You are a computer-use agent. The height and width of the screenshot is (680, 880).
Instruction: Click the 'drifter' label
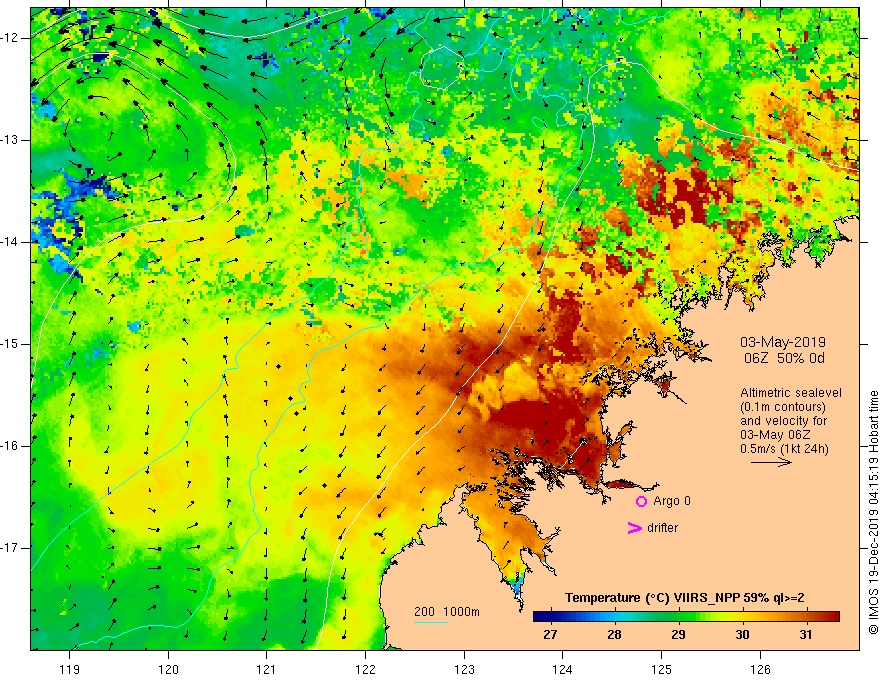coord(662,528)
